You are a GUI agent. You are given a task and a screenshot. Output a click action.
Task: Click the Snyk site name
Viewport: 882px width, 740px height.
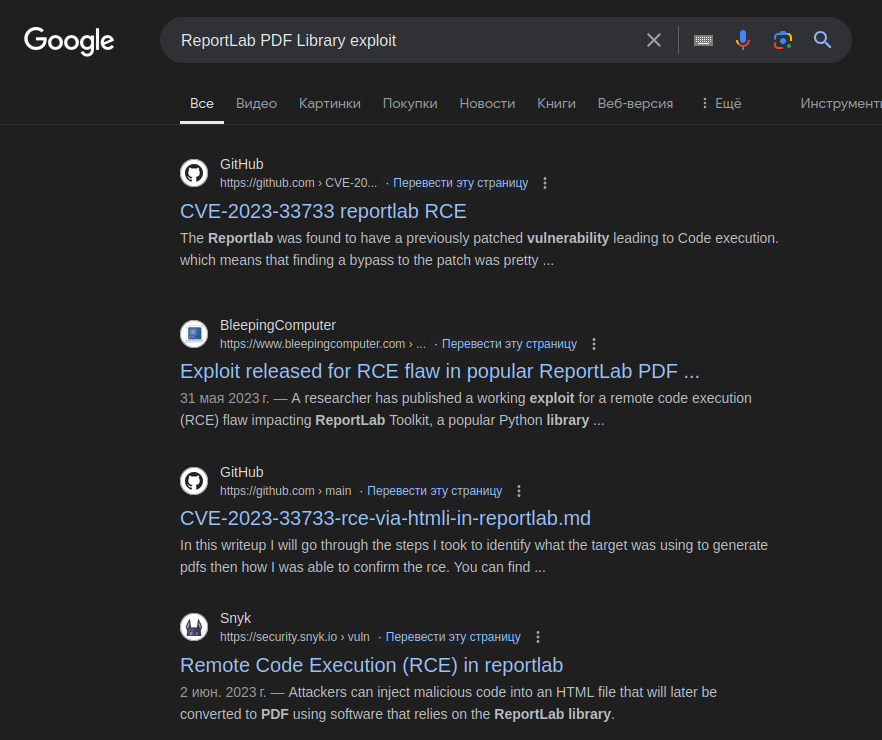pos(235,618)
